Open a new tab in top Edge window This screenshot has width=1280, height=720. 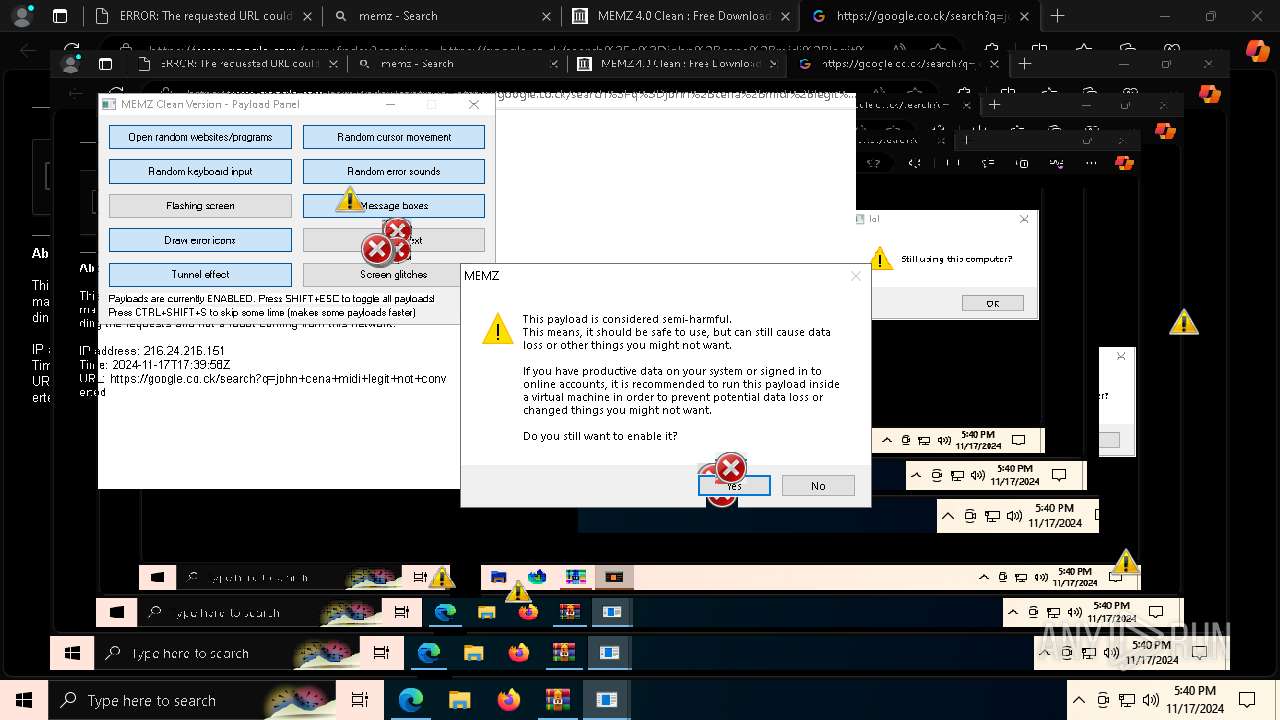pos(1057,16)
